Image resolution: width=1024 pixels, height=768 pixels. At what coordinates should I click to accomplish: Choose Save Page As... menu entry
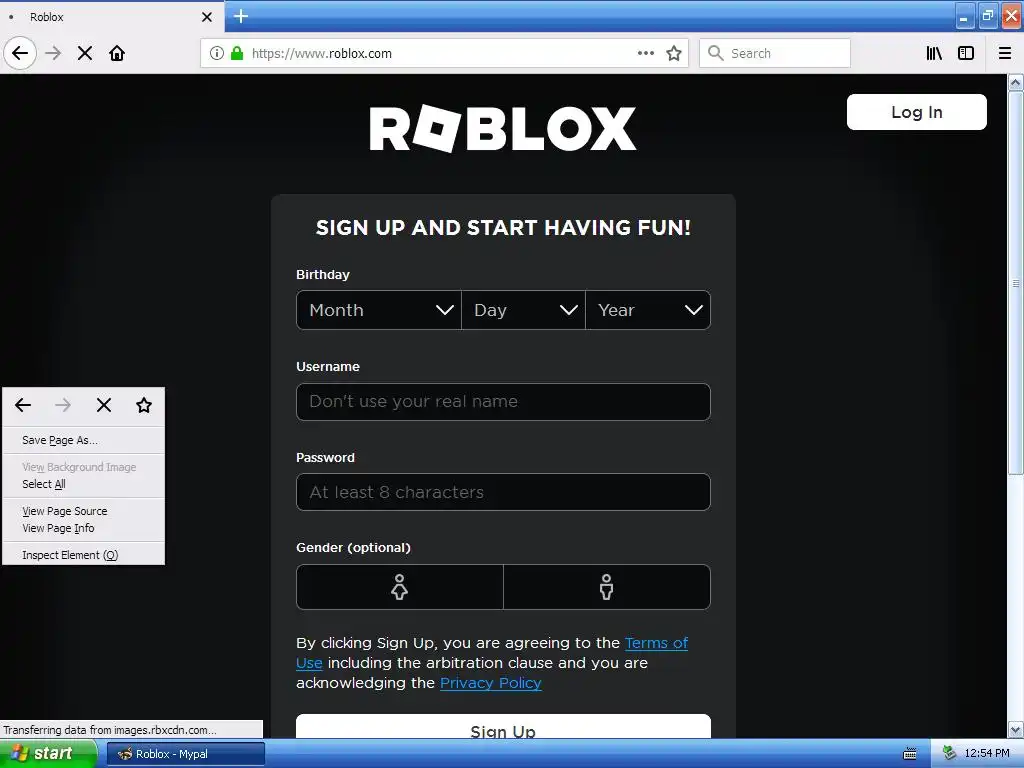coord(84,440)
